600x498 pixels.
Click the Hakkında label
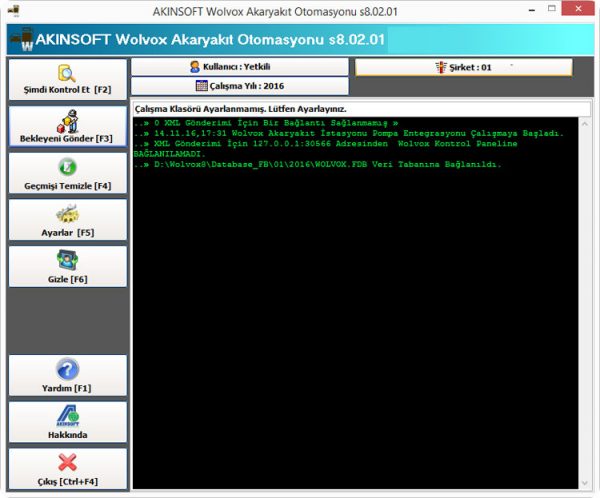coord(67,435)
